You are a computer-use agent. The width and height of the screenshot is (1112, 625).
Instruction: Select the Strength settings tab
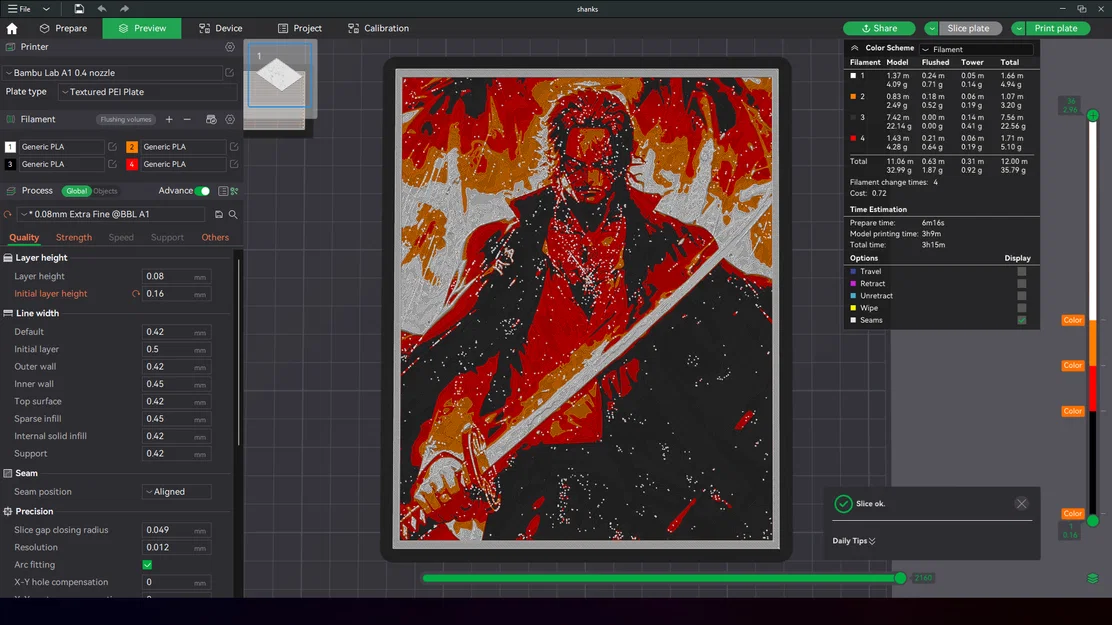pos(73,238)
